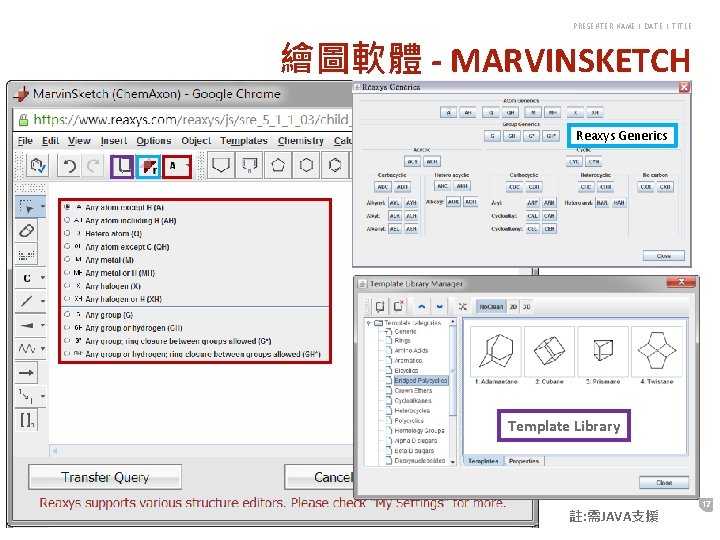Screen dimensions: 720x540
Task: Open Reaxys Generics toolbar icon
Action: click(x=149, y=166)
